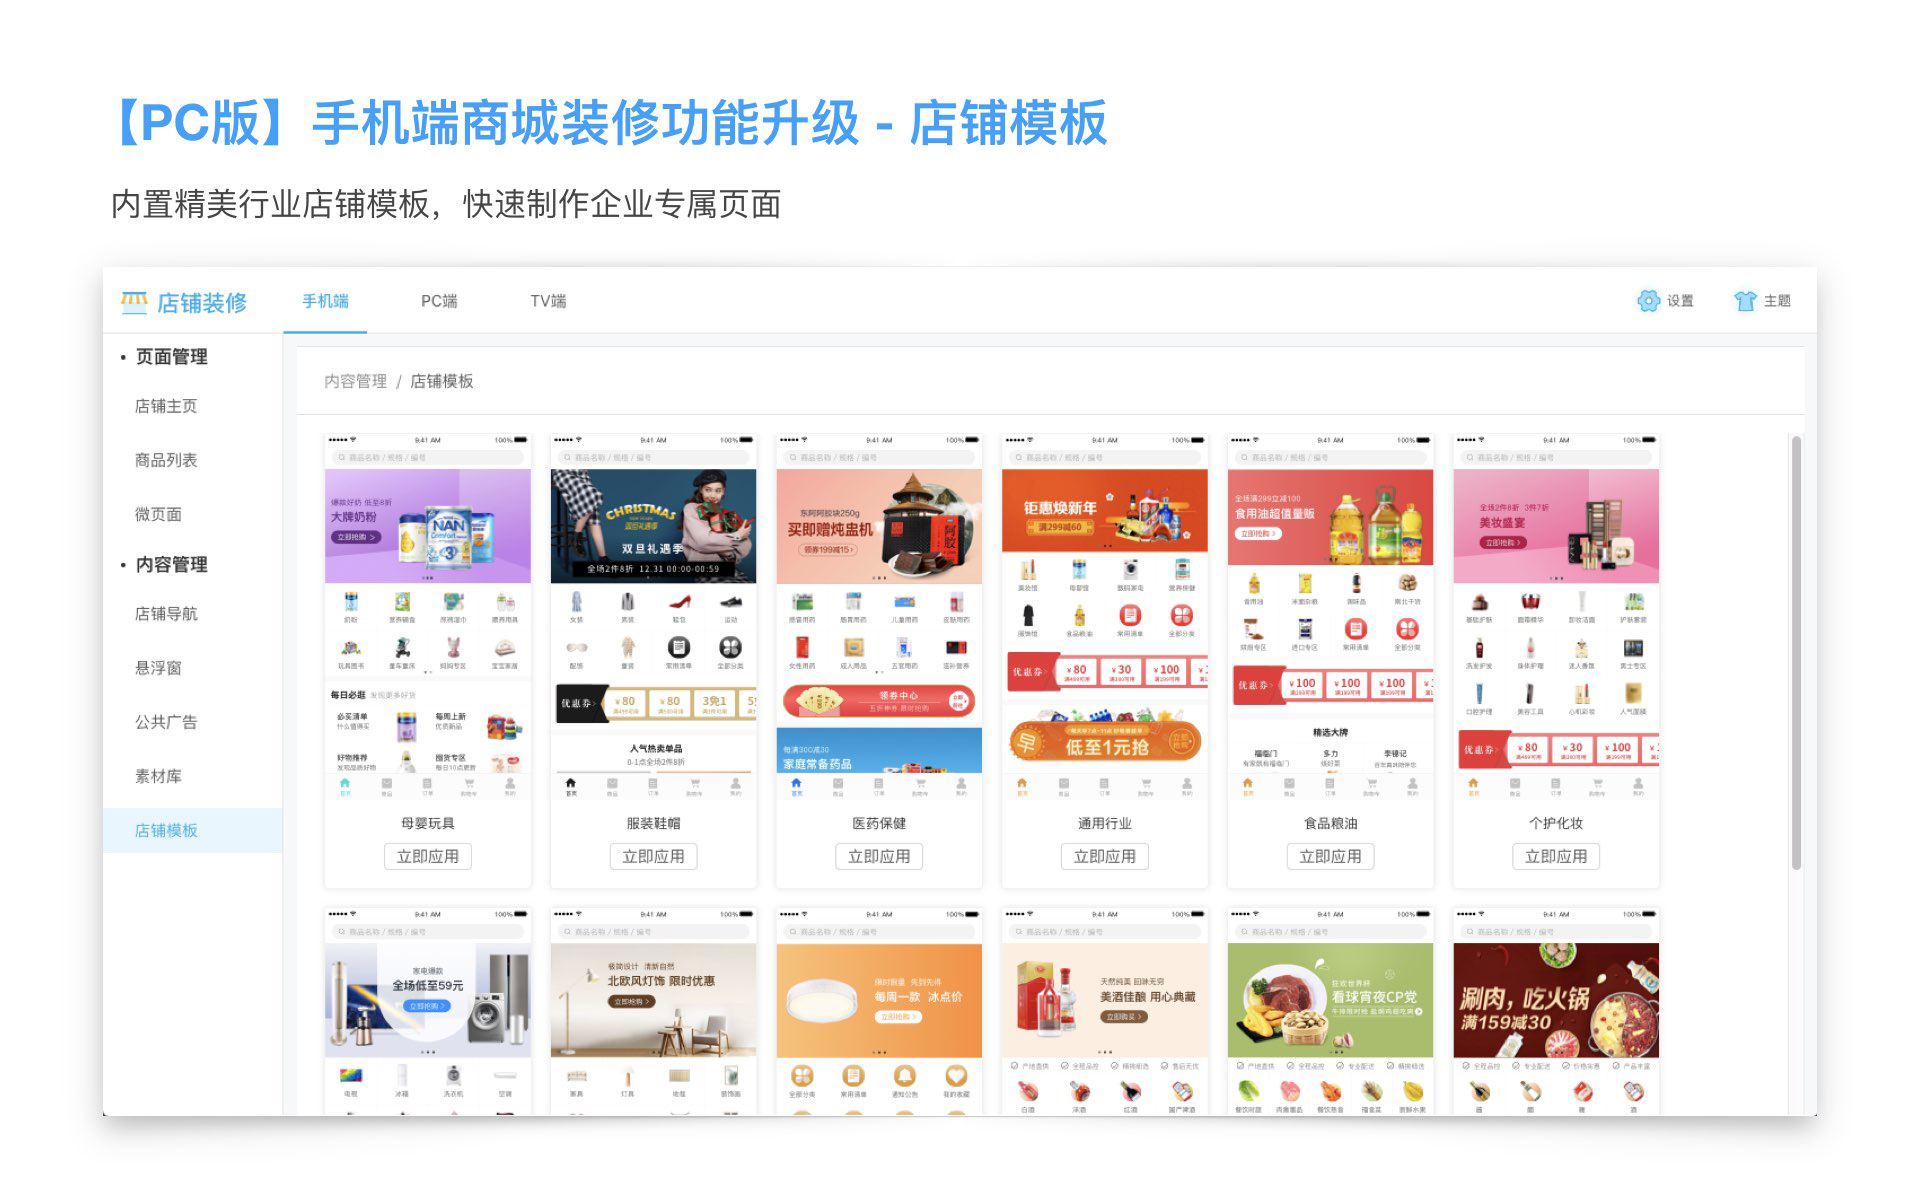
Task: Open 素材库 in the sidebar
Action: tap(158, 776)
